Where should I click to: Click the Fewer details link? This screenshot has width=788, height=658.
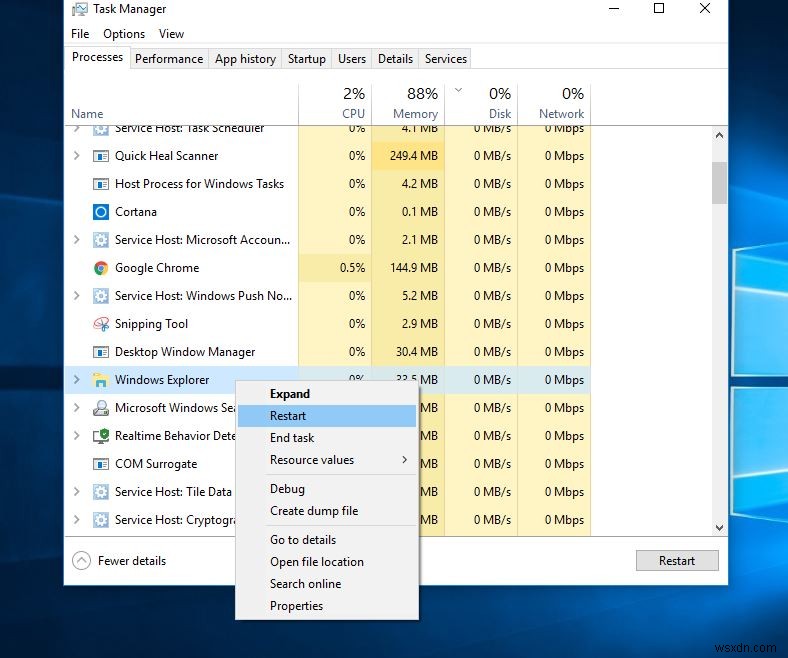[x=132, y=560]
